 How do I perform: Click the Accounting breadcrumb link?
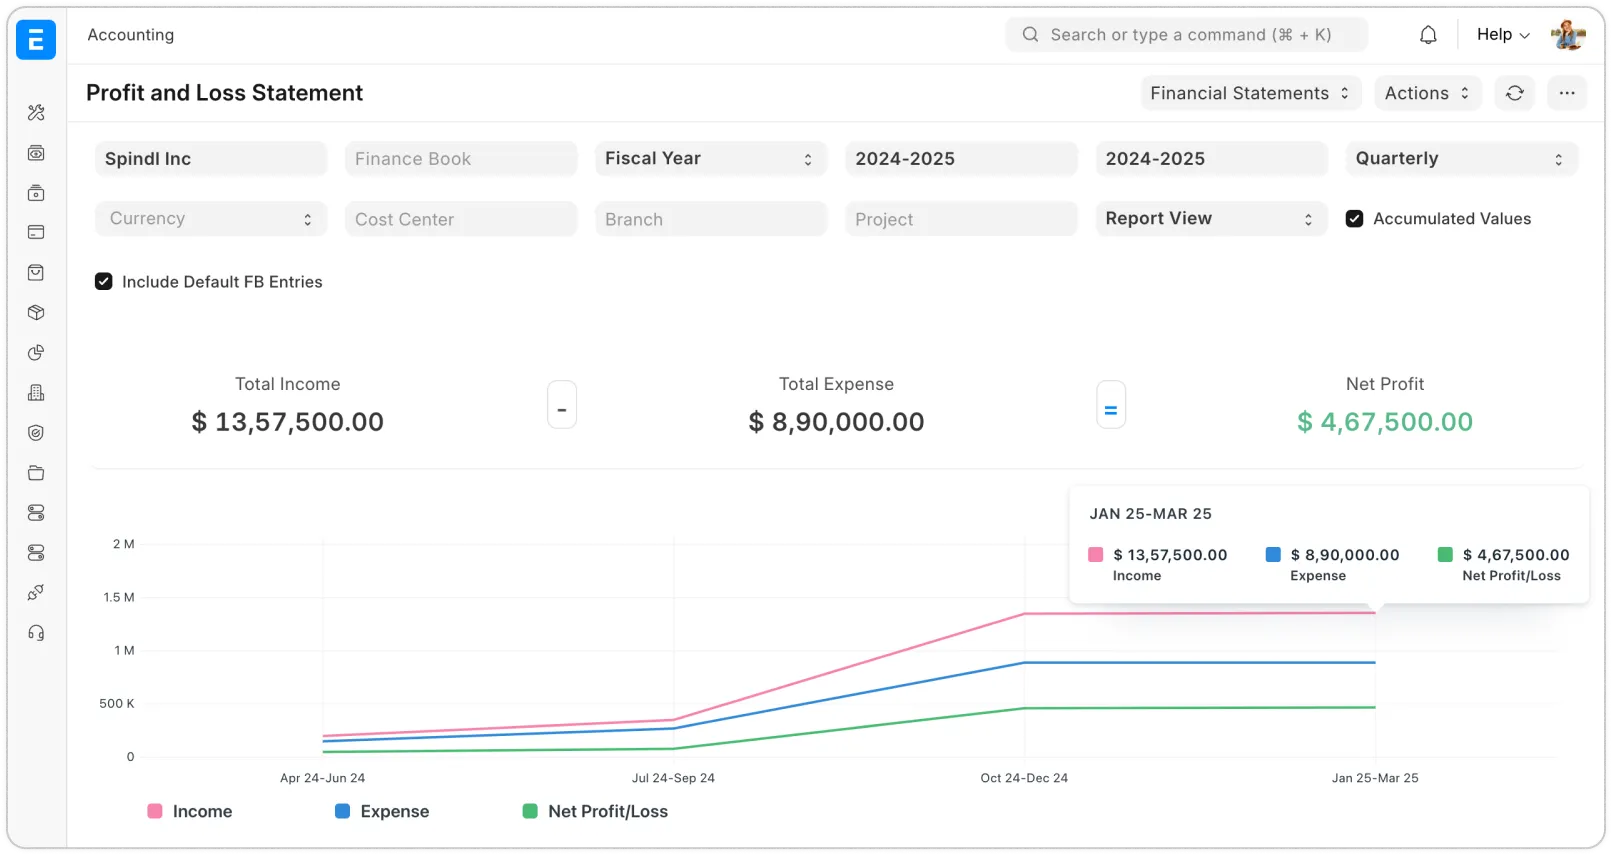(131, 35)
